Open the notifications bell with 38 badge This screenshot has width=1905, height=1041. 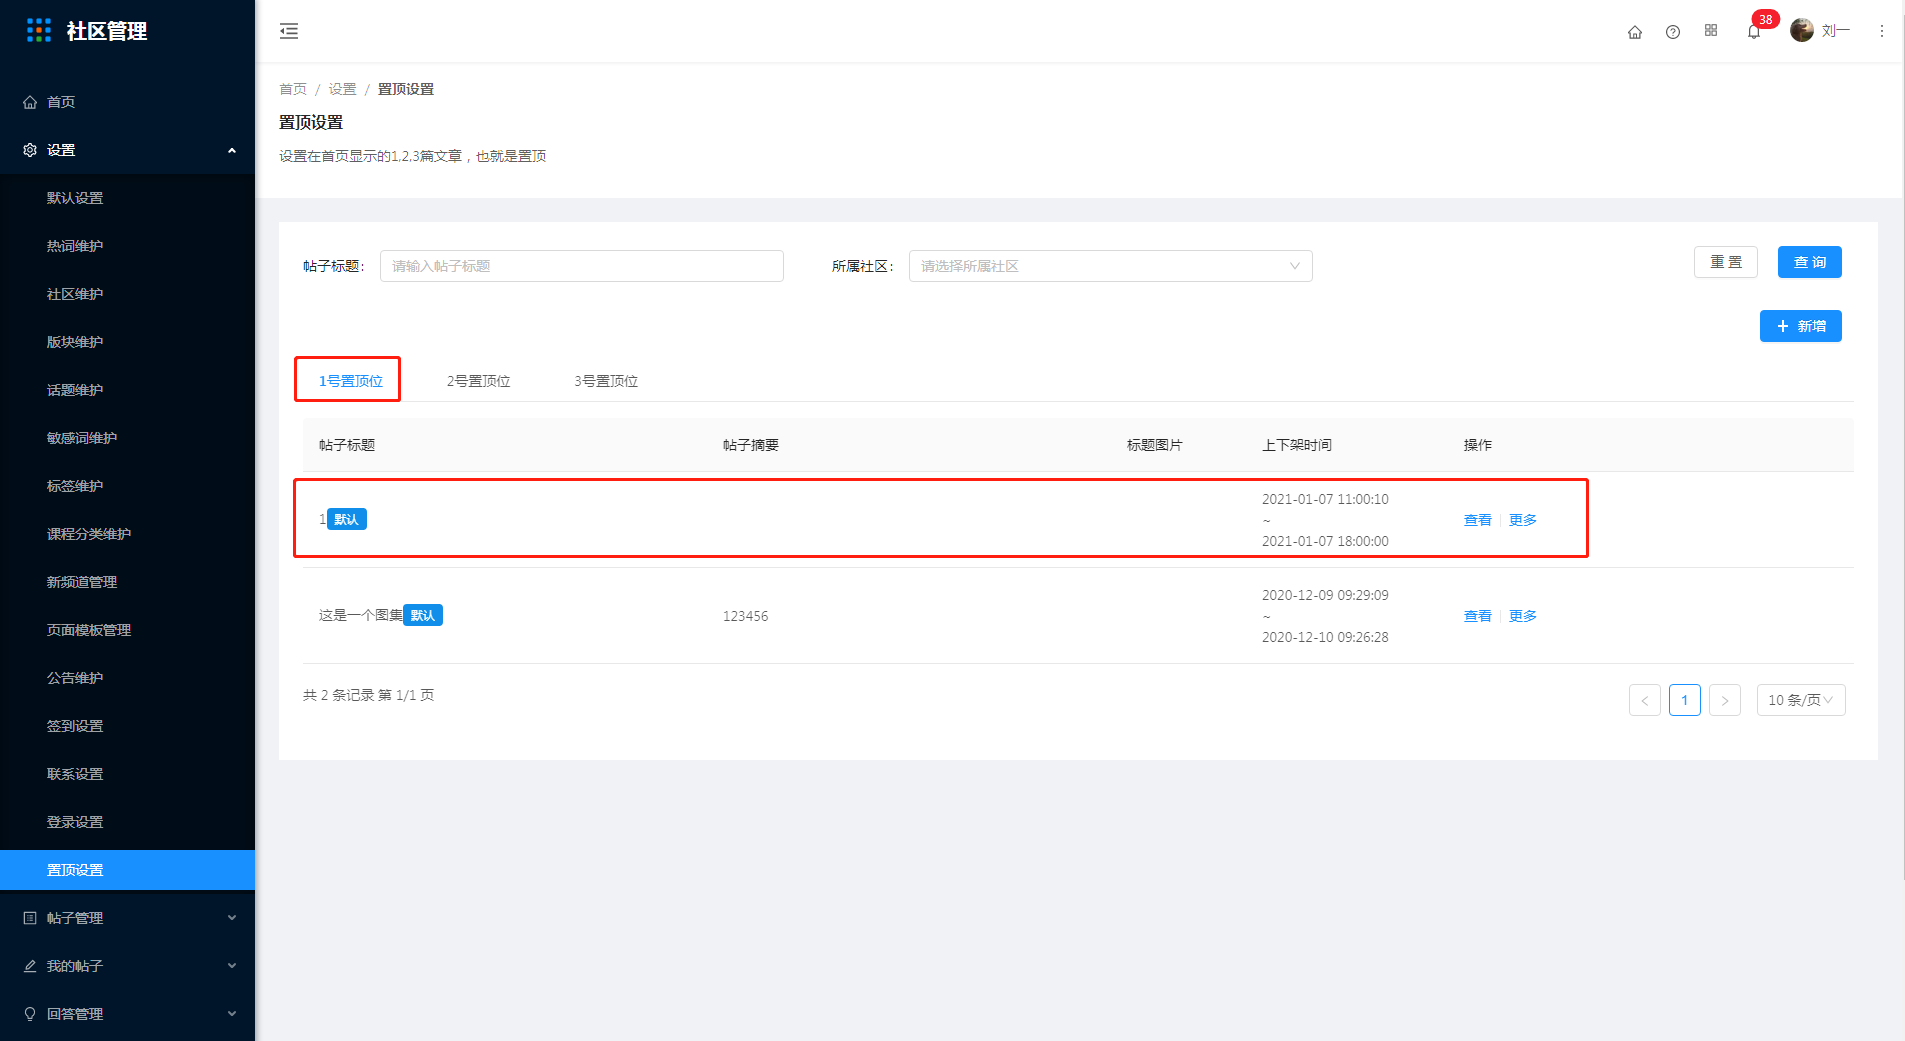coord(1754,32)
